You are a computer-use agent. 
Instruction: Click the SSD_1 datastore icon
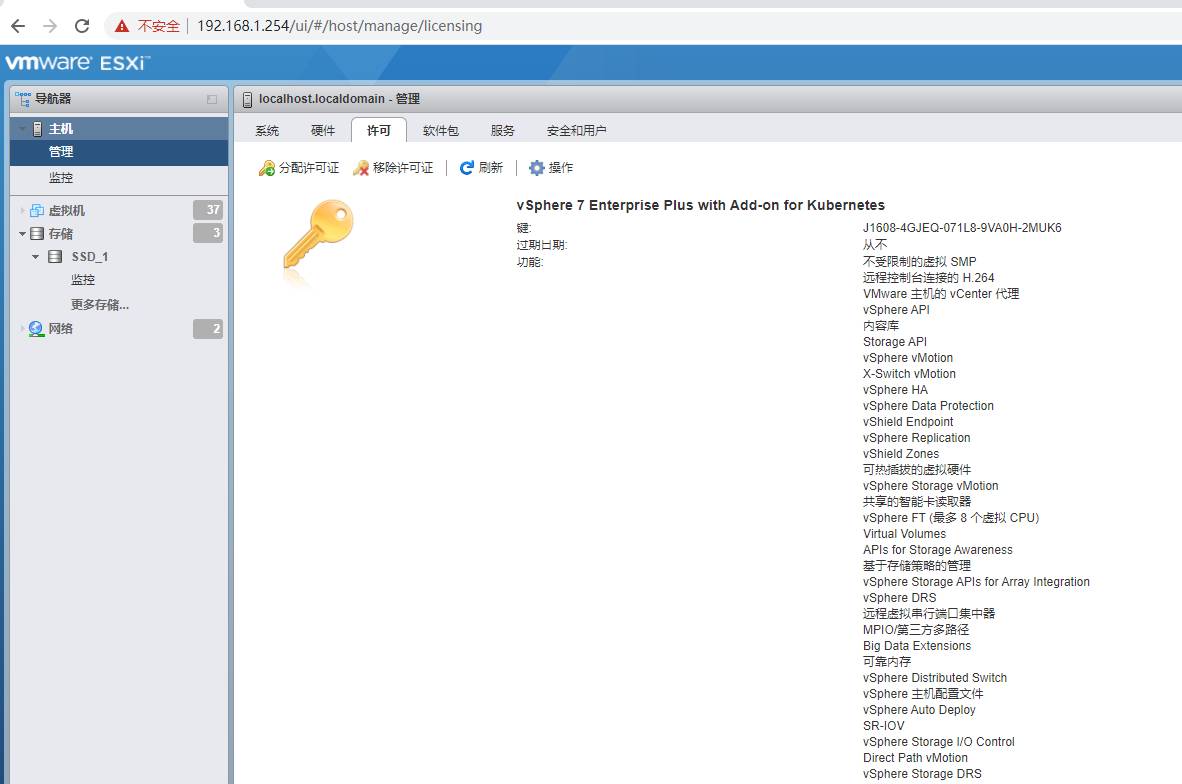[x=55, y=257]
